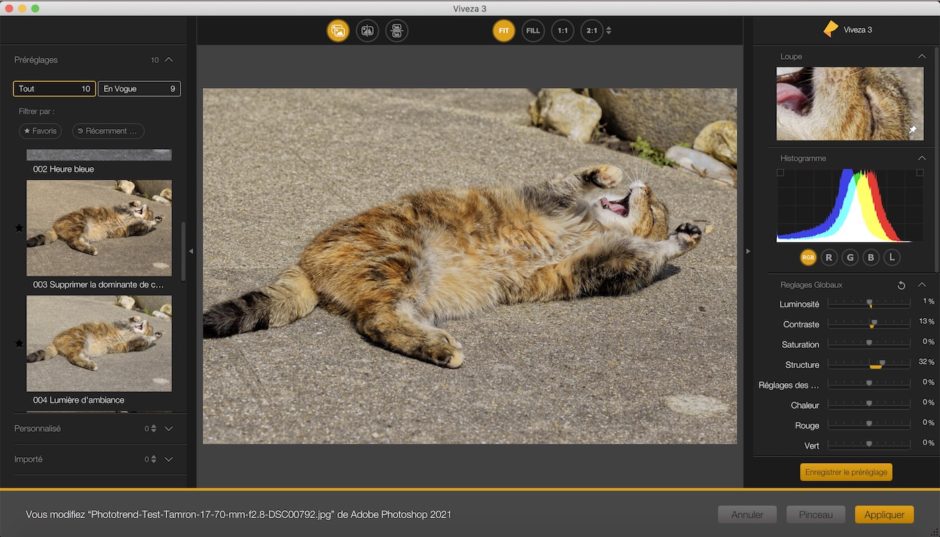
Task: Toggle the Favoris filter
Action: [x=40, y=131]
